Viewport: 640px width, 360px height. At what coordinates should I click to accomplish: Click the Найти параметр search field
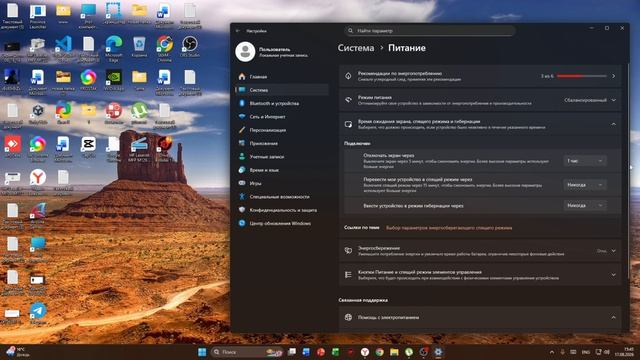tap(430, 31)
